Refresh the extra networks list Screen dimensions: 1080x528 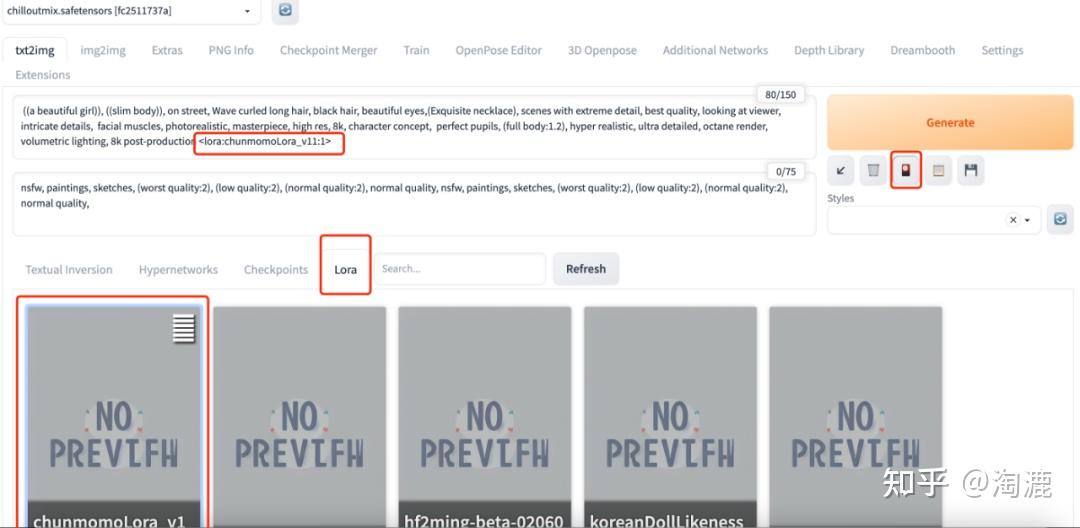click(x=585, y=268)
